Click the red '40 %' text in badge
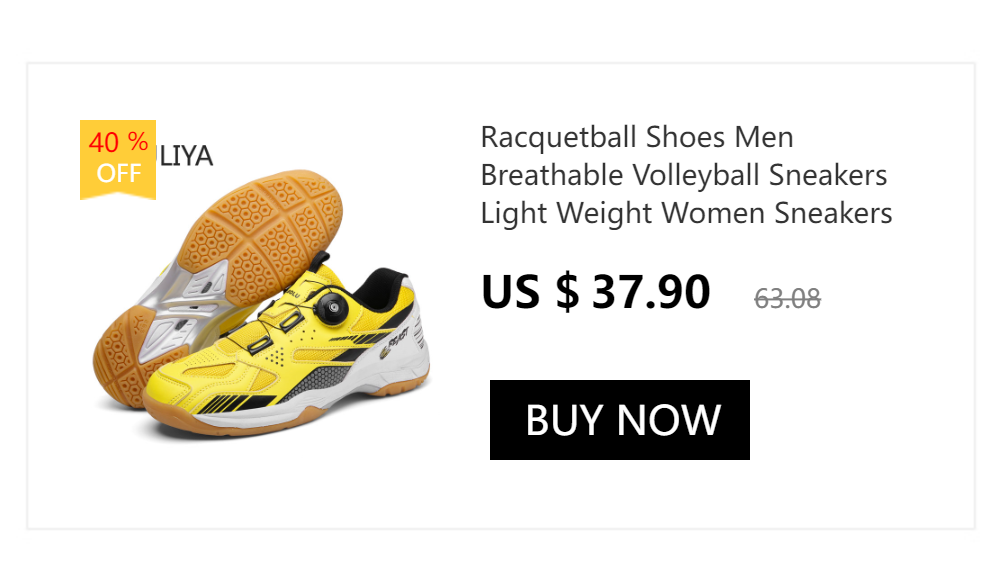The width and height of the screenshot is (1000, 580). [x=119, y=142]
